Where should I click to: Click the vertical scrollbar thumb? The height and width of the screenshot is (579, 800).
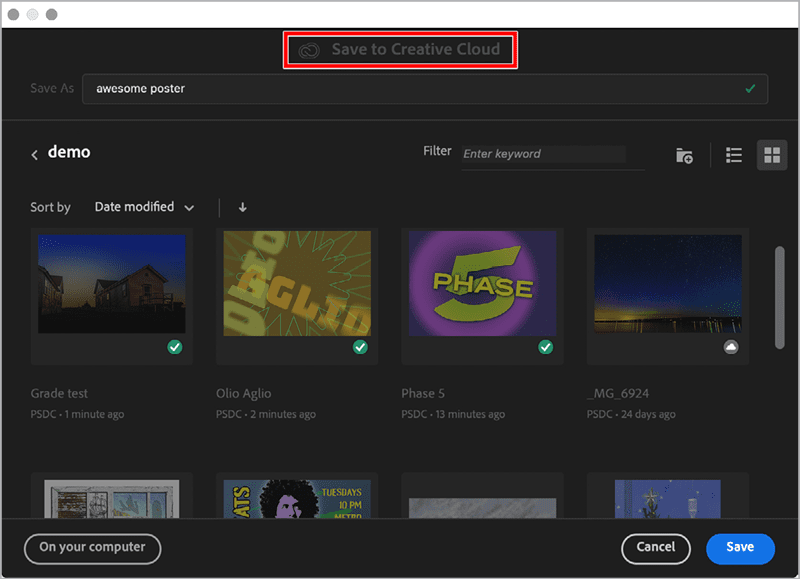[779, 298]
